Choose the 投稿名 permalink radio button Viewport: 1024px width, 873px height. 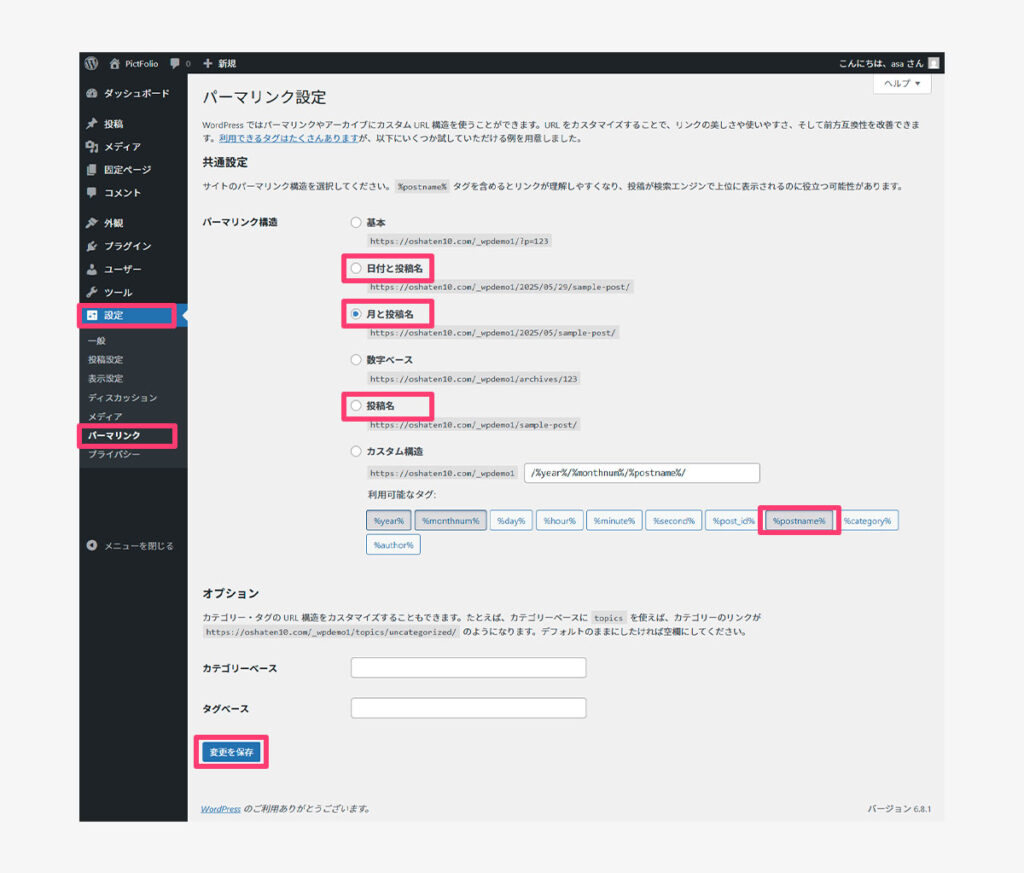(356, 406)
